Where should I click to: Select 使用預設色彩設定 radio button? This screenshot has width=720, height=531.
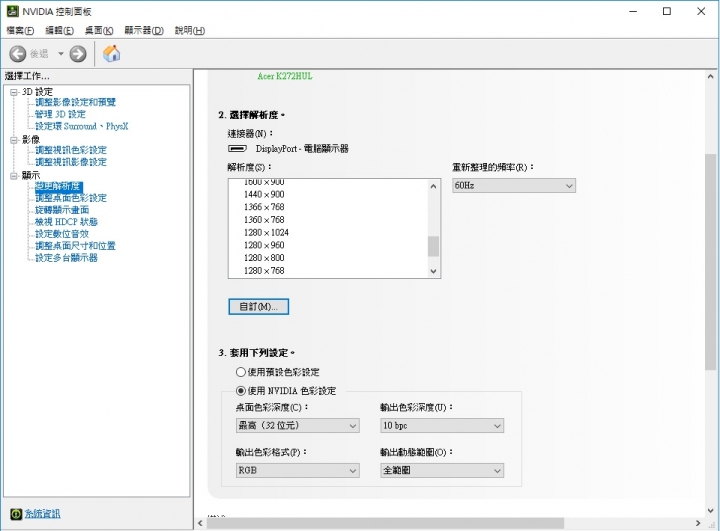tap(241, 372)
